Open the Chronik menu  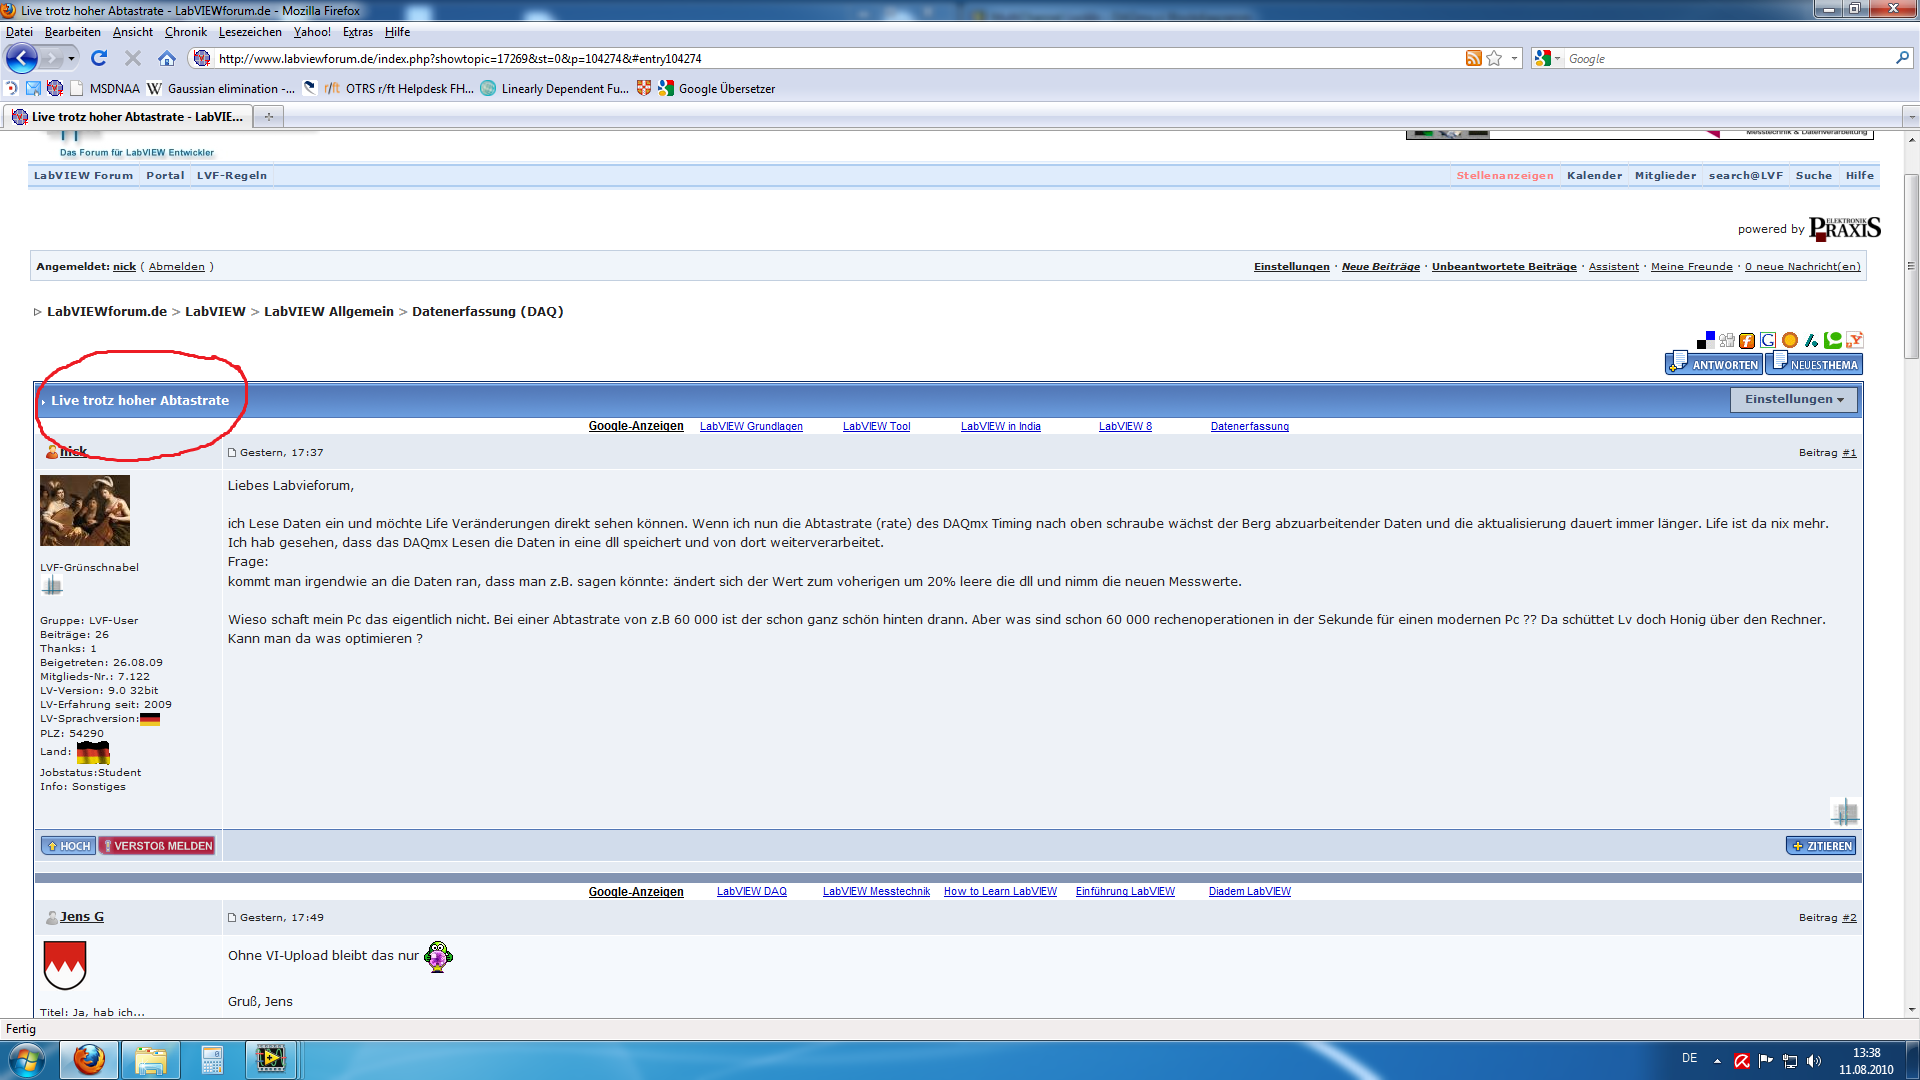click(185, 32)
